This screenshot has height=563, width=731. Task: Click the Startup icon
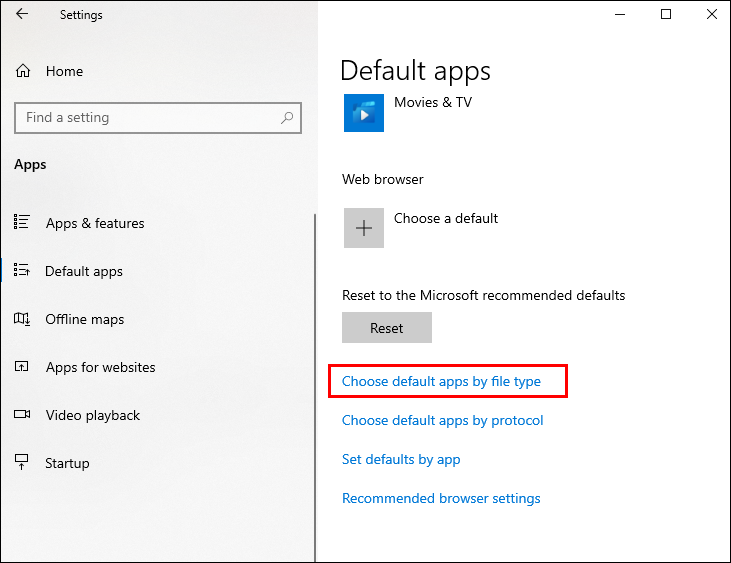(x=22, y=463)
